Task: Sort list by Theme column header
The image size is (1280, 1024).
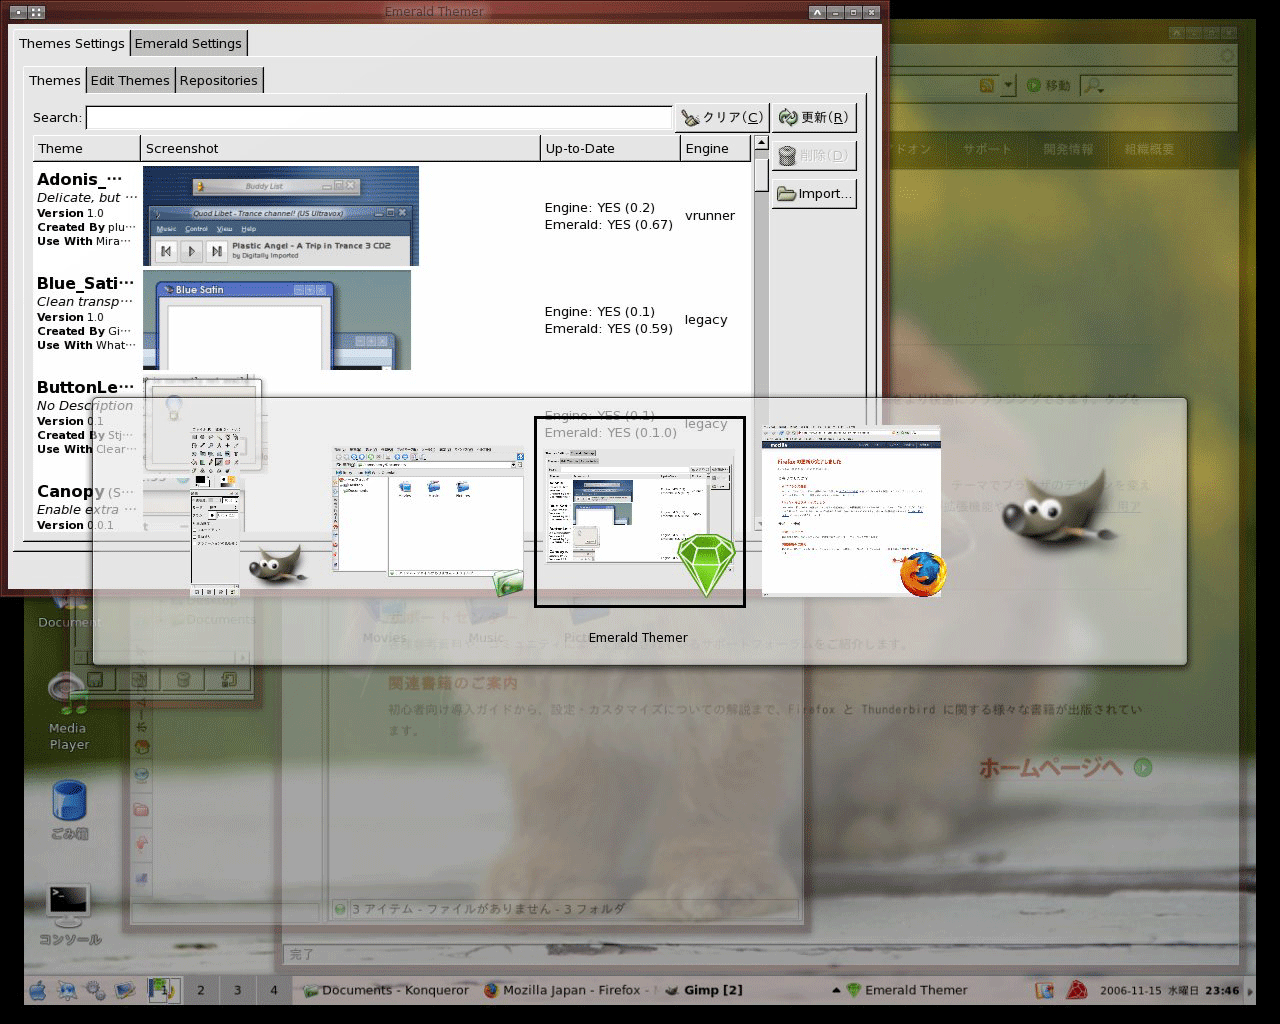Action: pyautogui.click(x=86, y=148)
